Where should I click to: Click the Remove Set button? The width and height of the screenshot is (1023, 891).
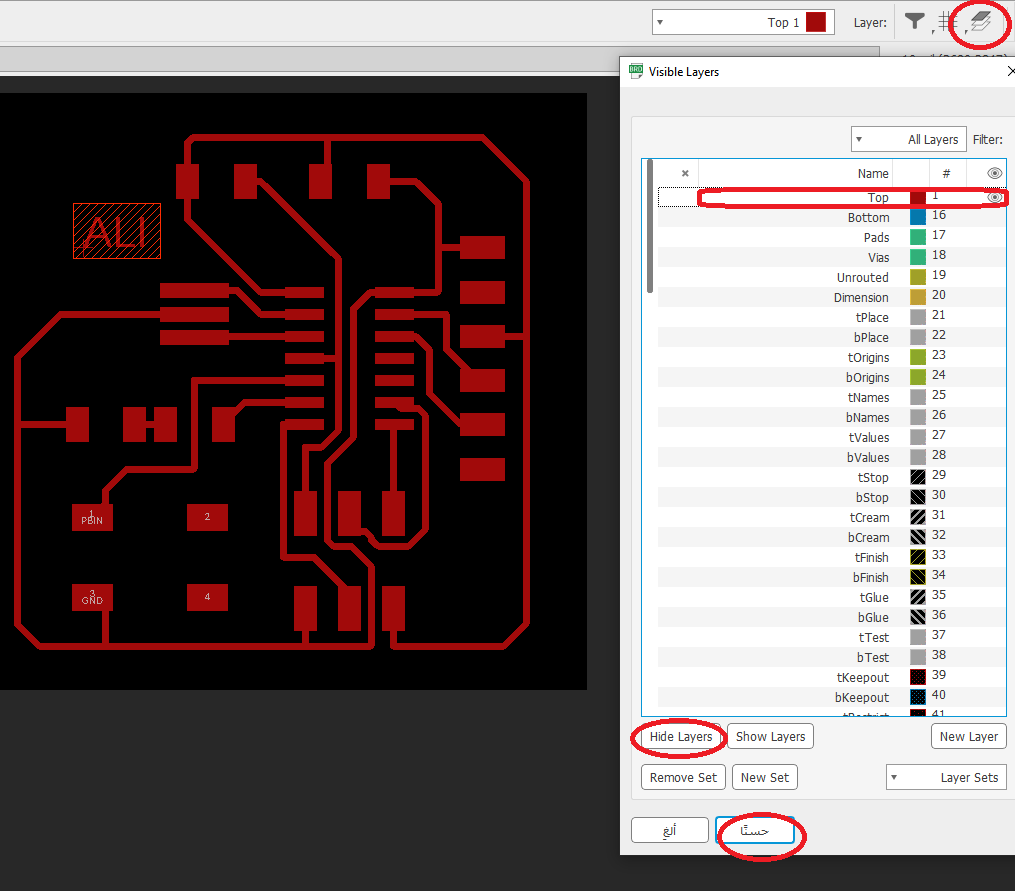click(x=683, y=777)
